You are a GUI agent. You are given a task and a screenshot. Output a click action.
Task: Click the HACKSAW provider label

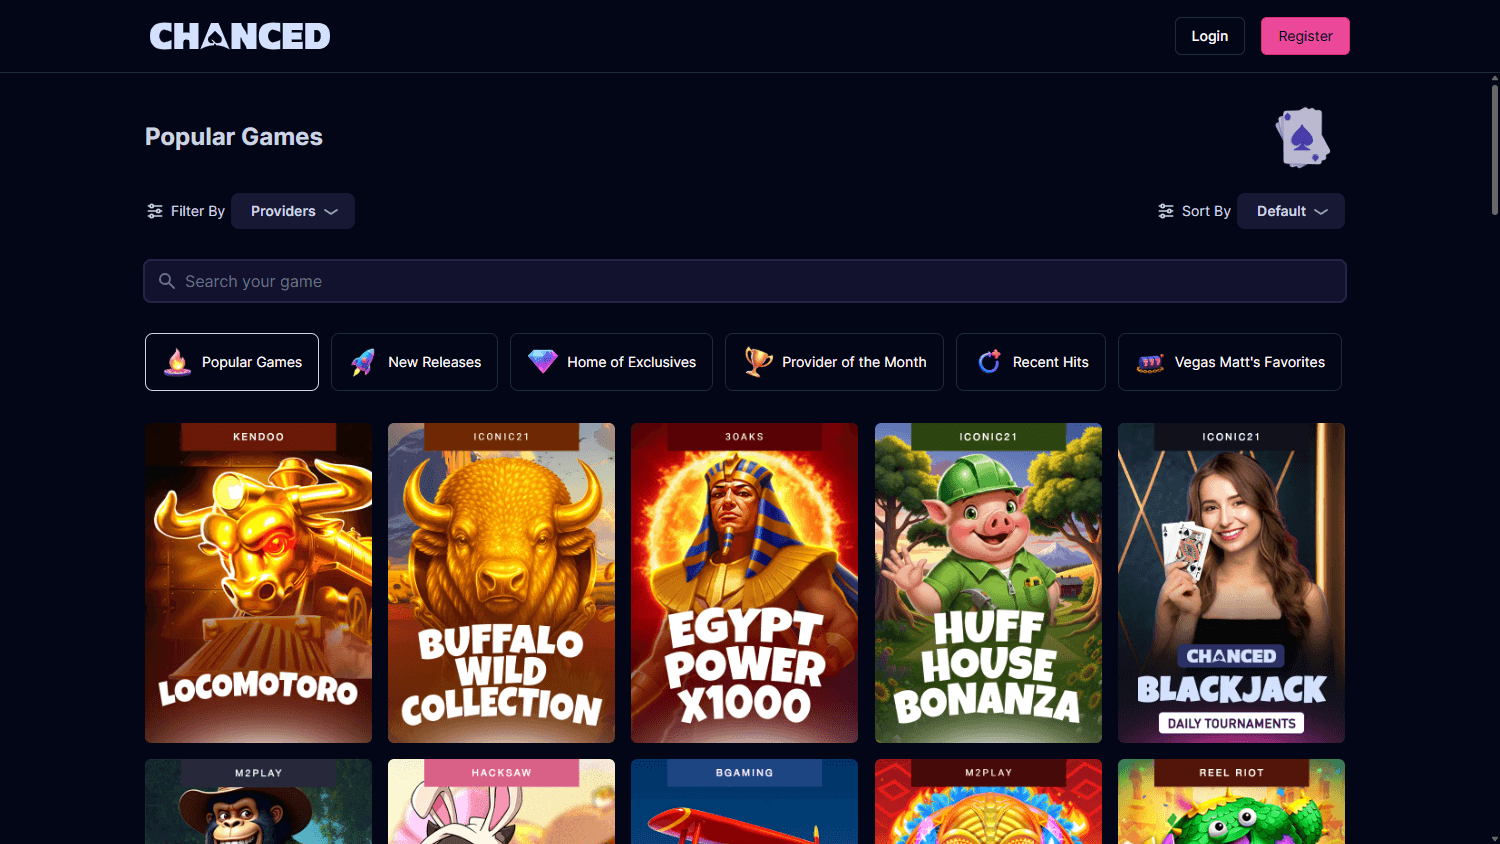tap(501, 773)
